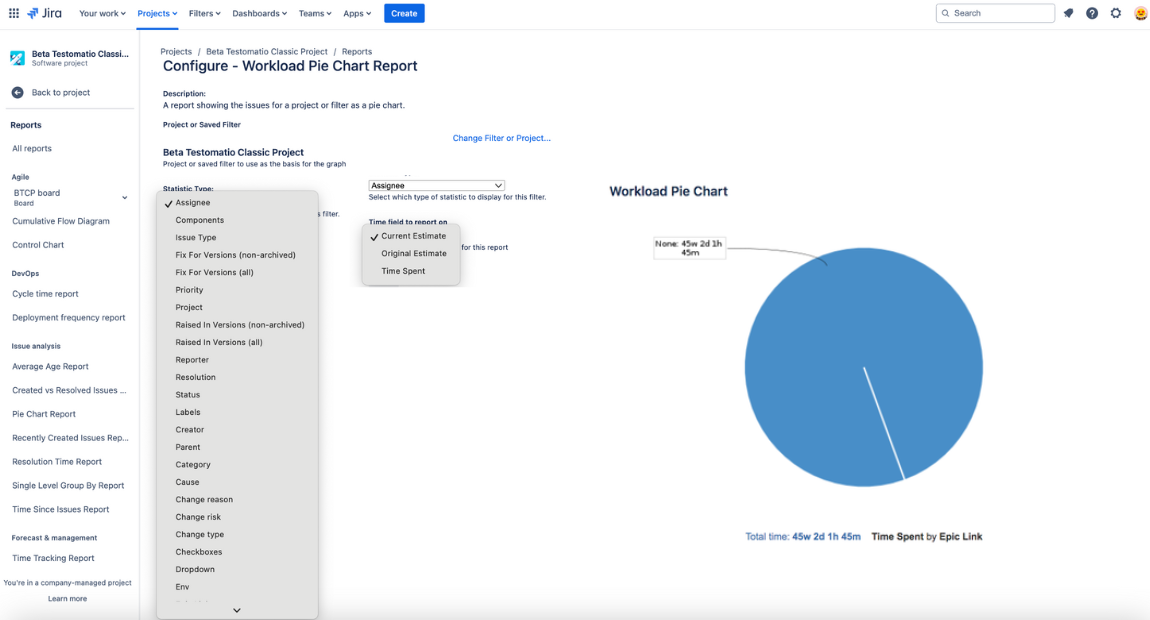Click the Beta Testomatio project avatar

(x=18, y=57)
